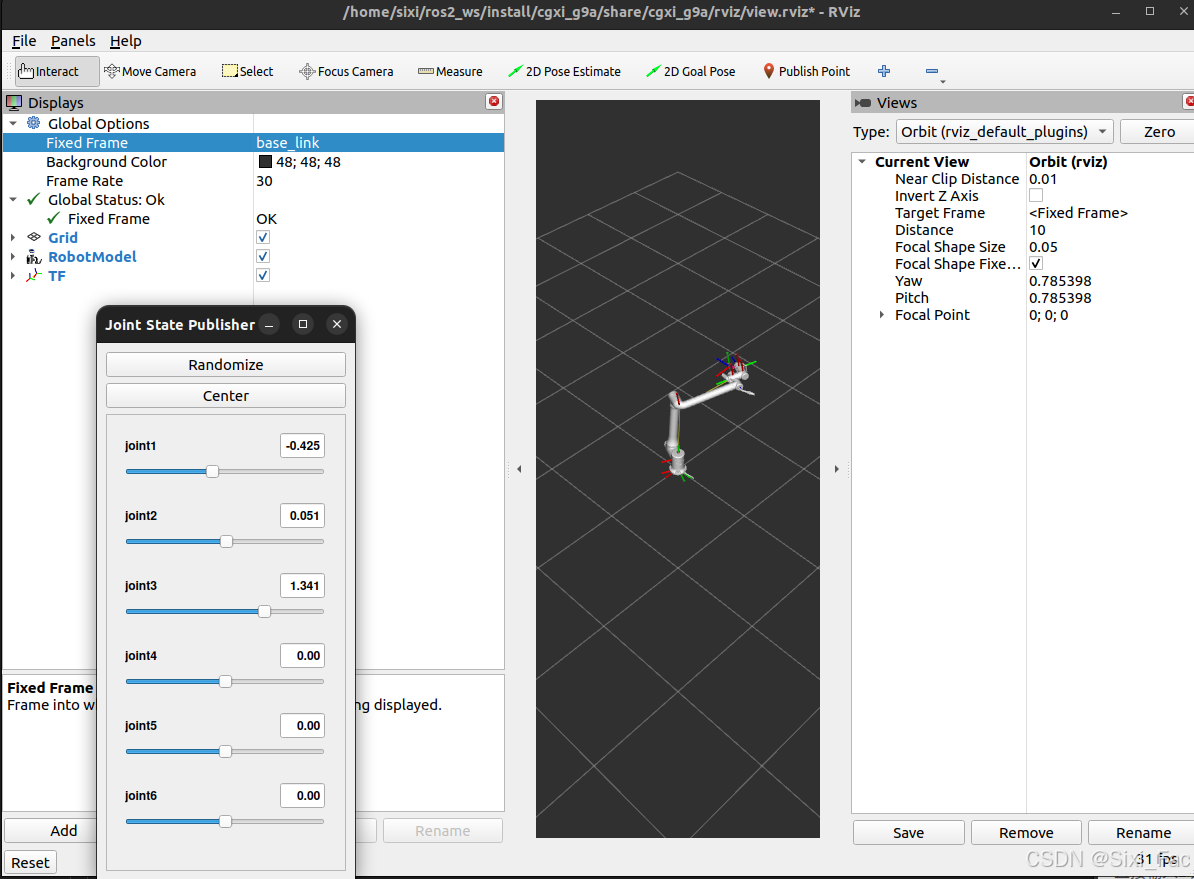Viewport: 1194px width, 879px height.
Task: Toggle the Grid display checkbox
Action: coord(263,238)
